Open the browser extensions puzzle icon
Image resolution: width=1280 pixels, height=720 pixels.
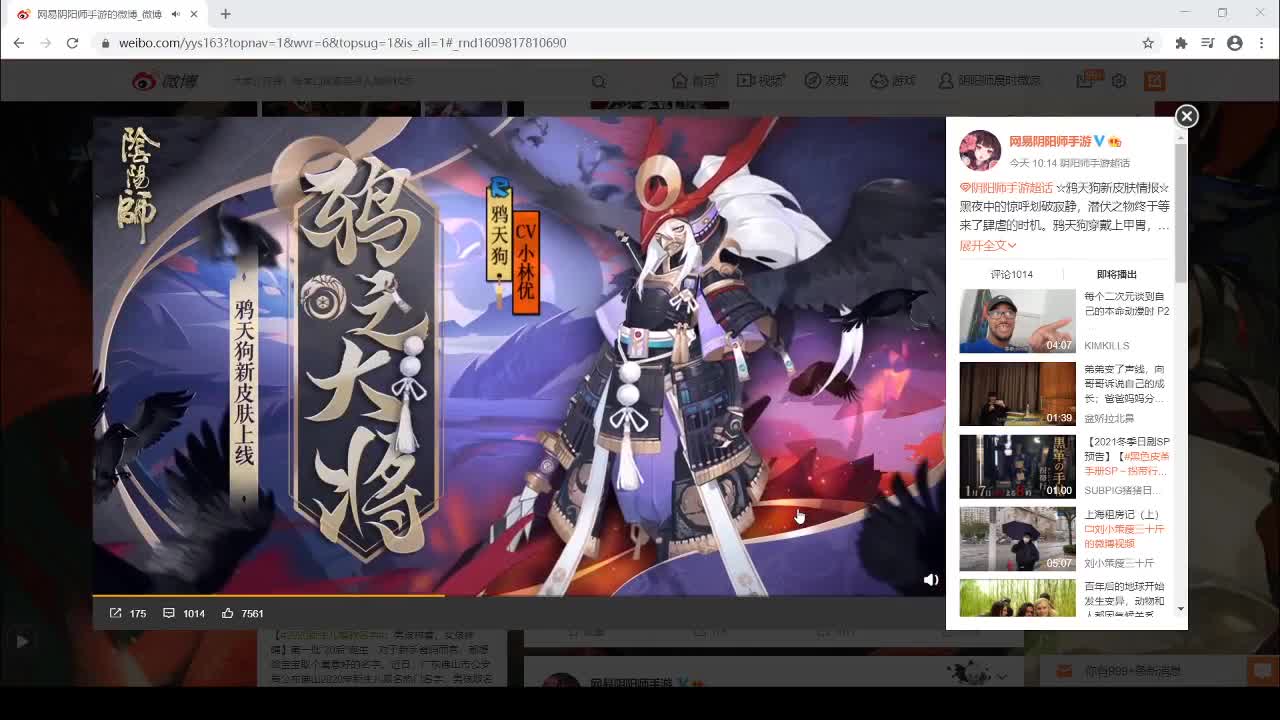(x=1181, y=43)
